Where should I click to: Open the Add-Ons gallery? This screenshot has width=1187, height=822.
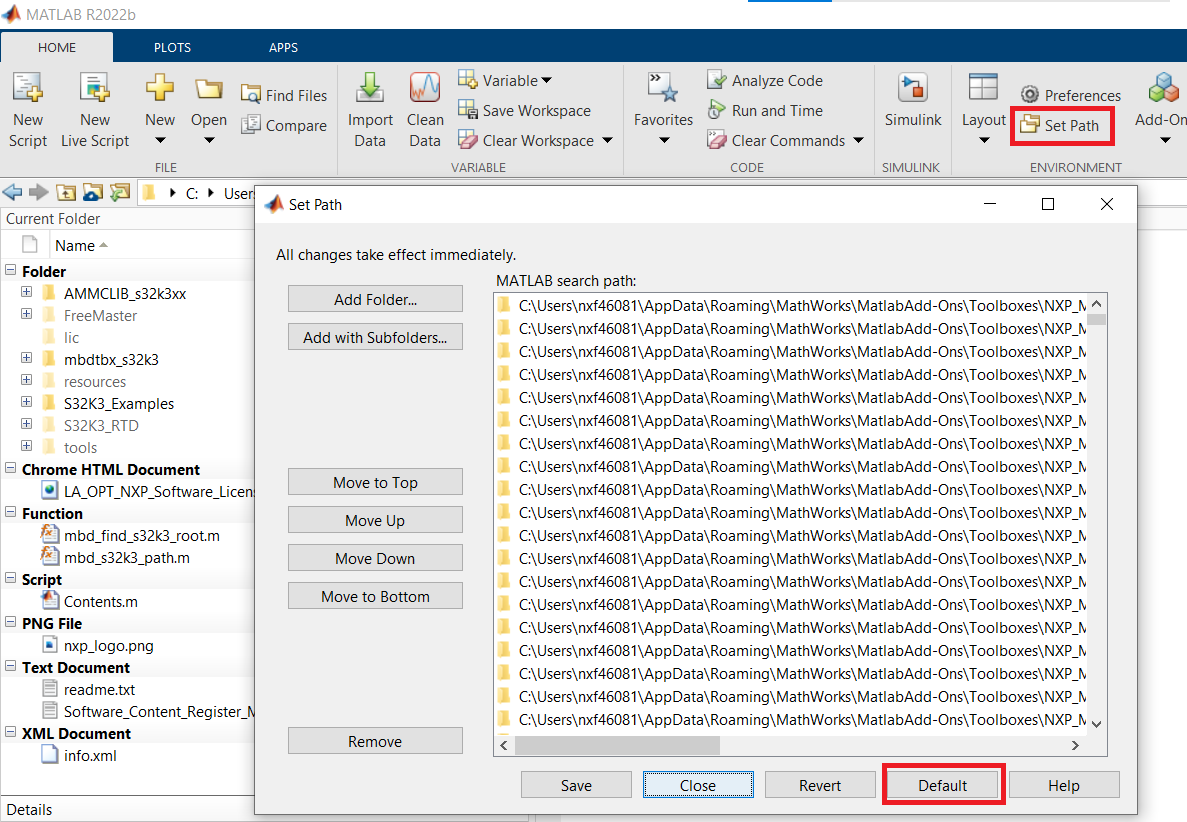[1161, 108]
